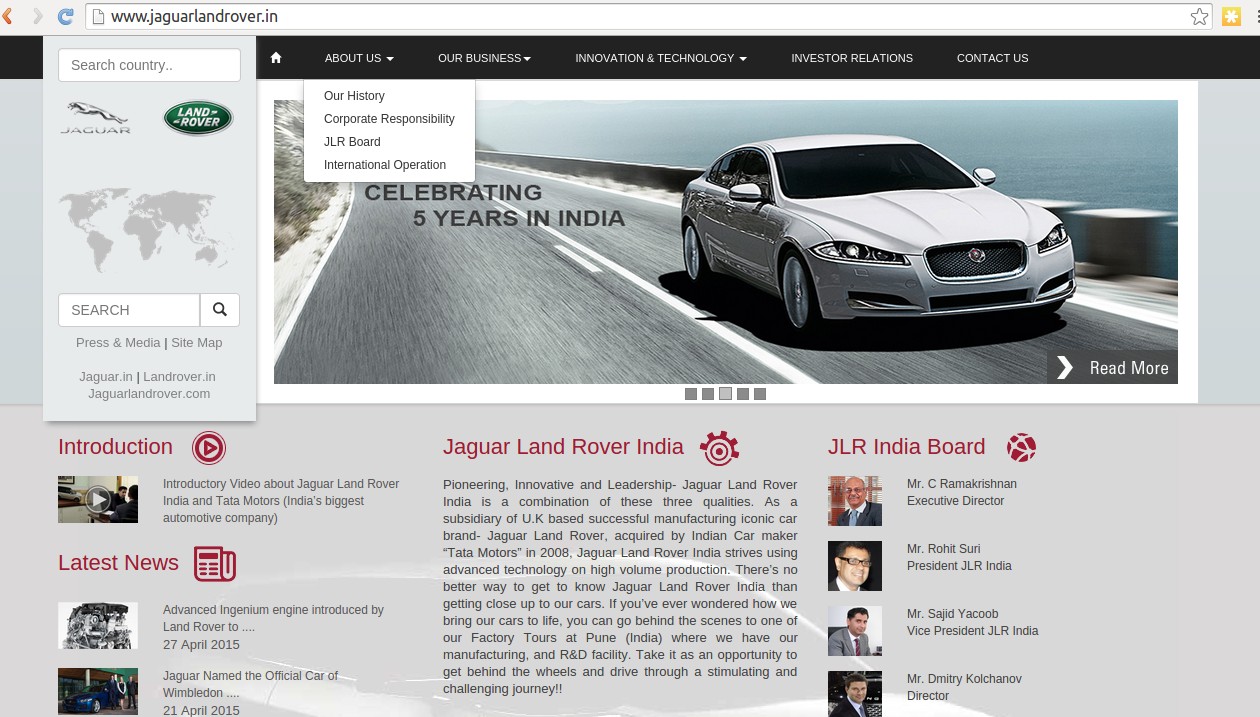The width and height of the screenshot is (1260, 717).
Task: Click the Land Rover logo
Action: pos(198,118)
